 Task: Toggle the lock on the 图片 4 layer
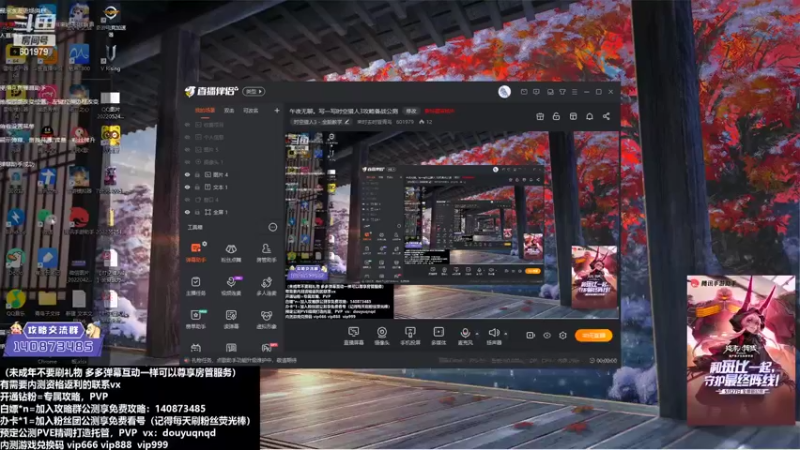click(x=198, y=174)
